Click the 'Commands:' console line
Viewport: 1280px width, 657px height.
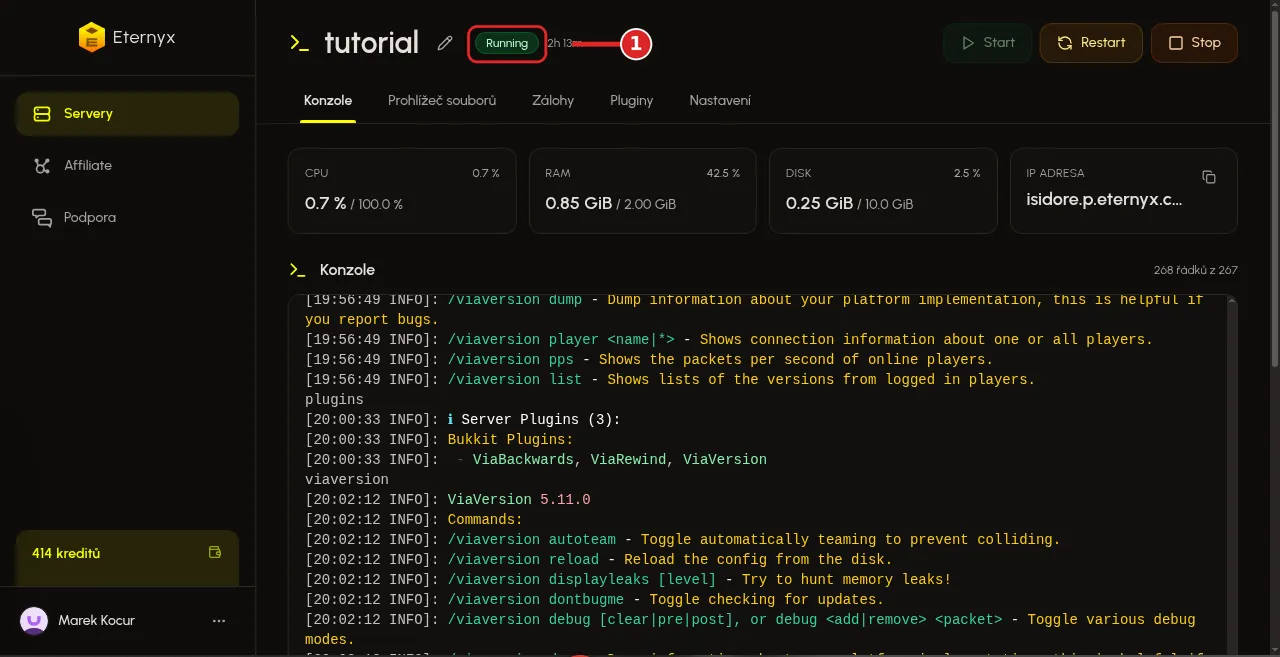click(x=414, y=520)
